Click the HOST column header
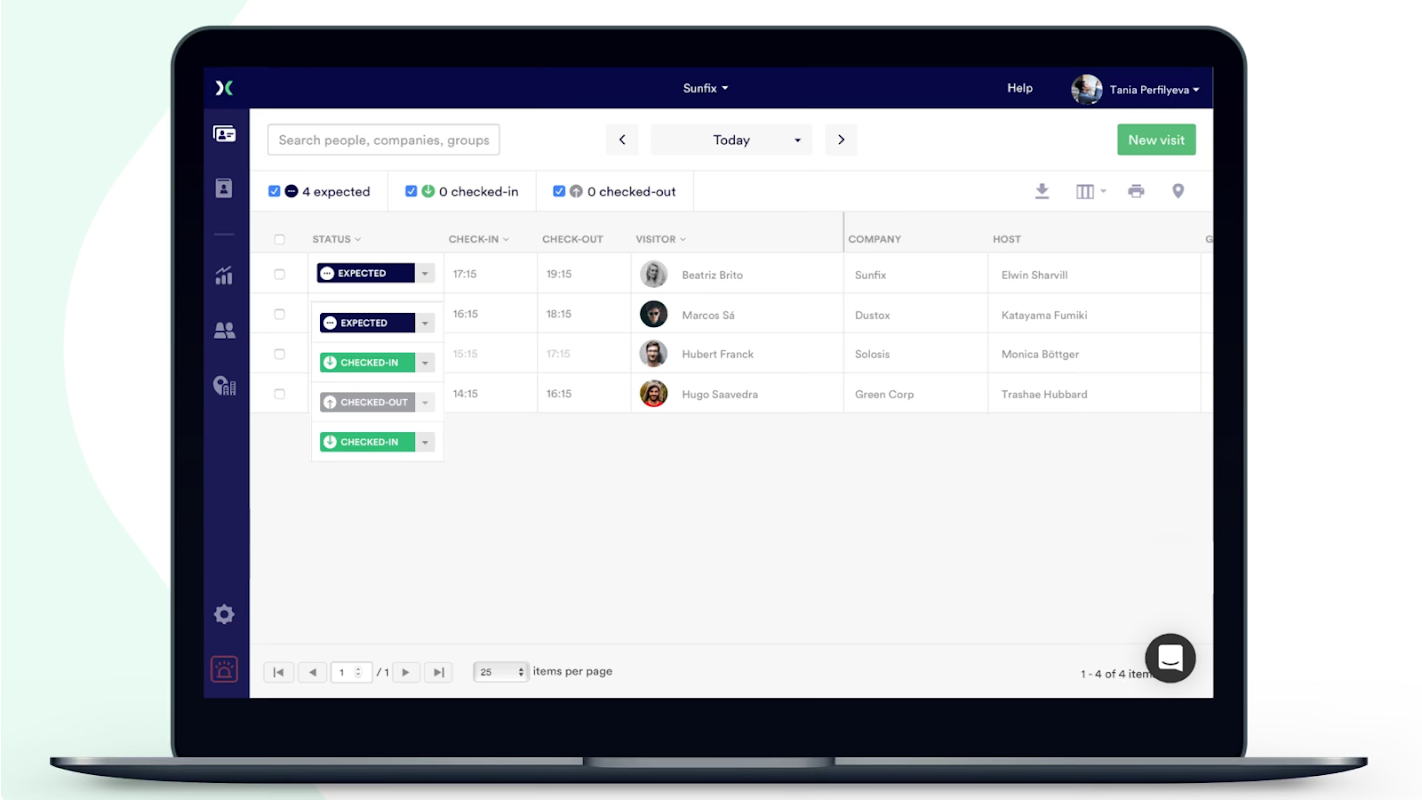Image resolution: width=1422 pixels, height=800 pixels. (x=1007, y=239)
